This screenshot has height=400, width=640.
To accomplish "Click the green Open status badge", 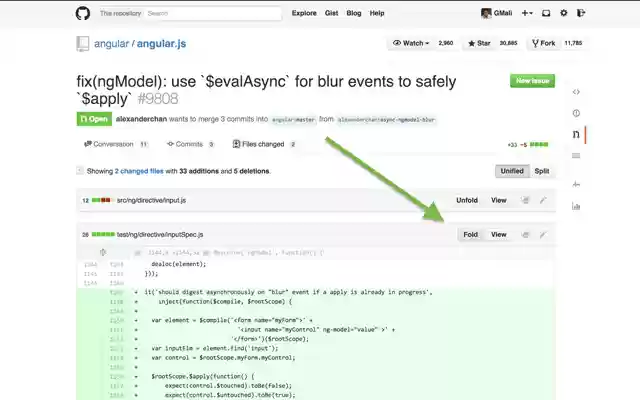I will point(94,119).
